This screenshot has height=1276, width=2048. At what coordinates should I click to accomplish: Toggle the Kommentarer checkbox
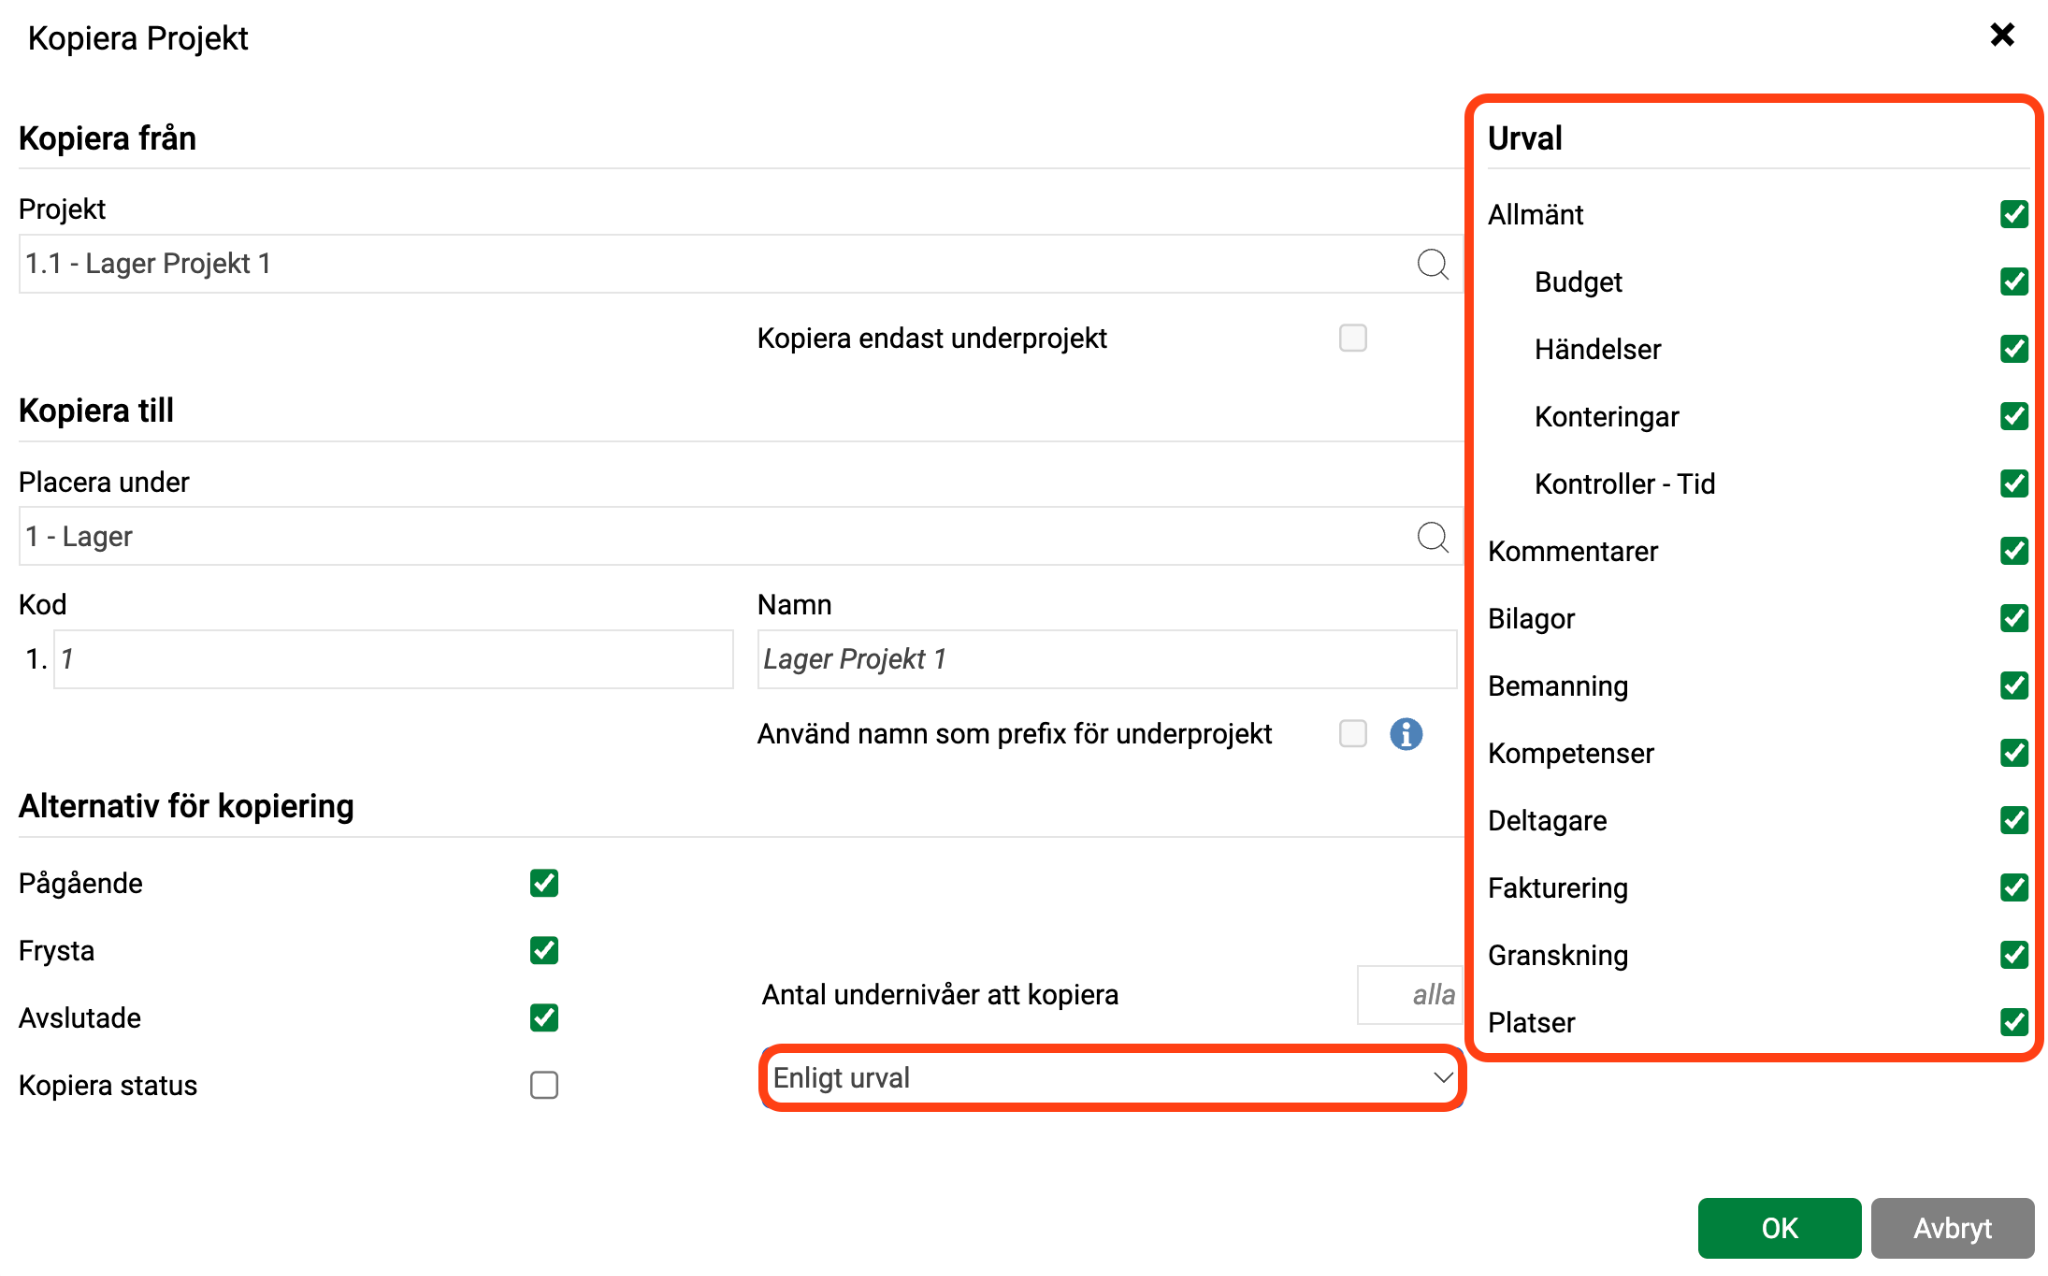pos(2014,551)
